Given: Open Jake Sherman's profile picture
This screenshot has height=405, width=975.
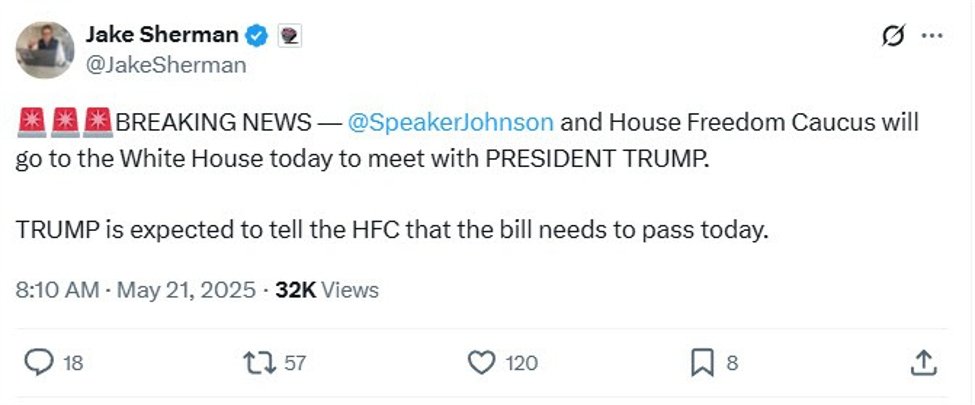Looking at the screenshot, I should [x=45, y=50].
